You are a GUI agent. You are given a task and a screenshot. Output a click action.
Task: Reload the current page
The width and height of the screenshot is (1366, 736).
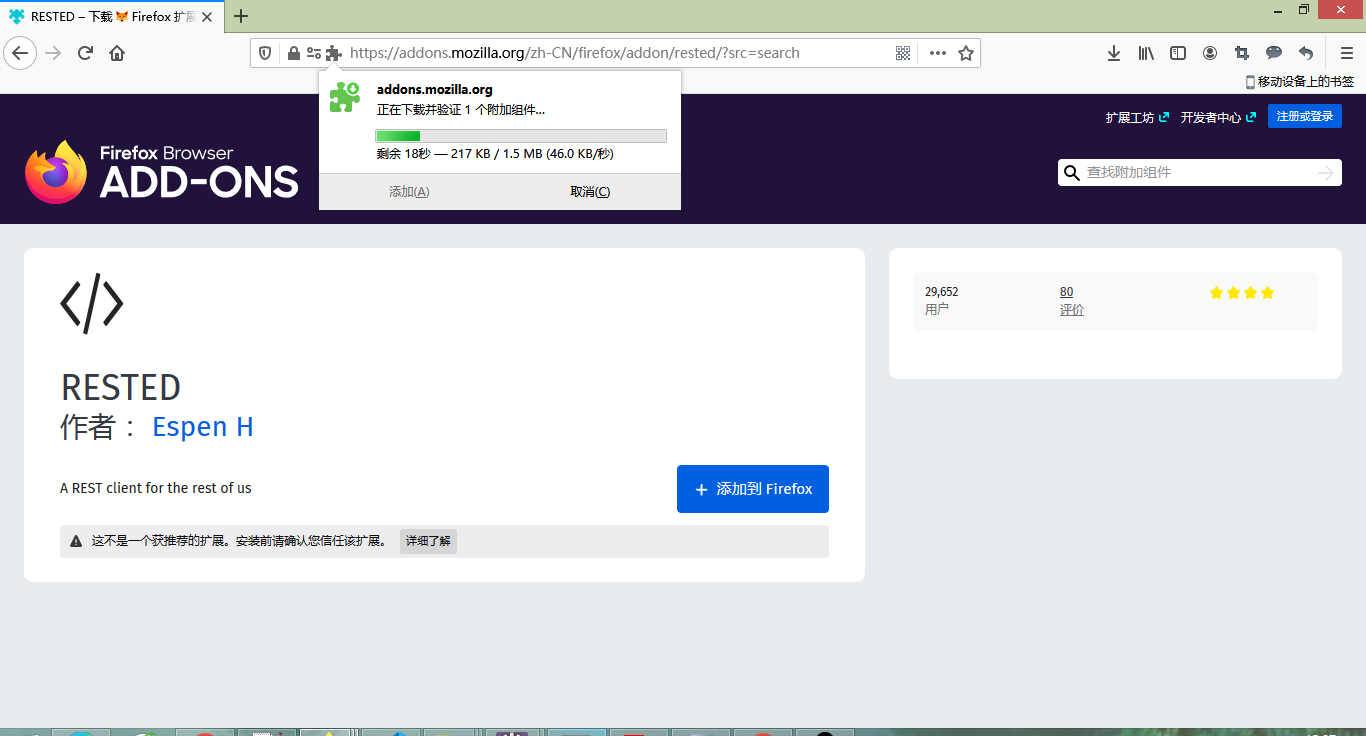(x=86, y=53)
